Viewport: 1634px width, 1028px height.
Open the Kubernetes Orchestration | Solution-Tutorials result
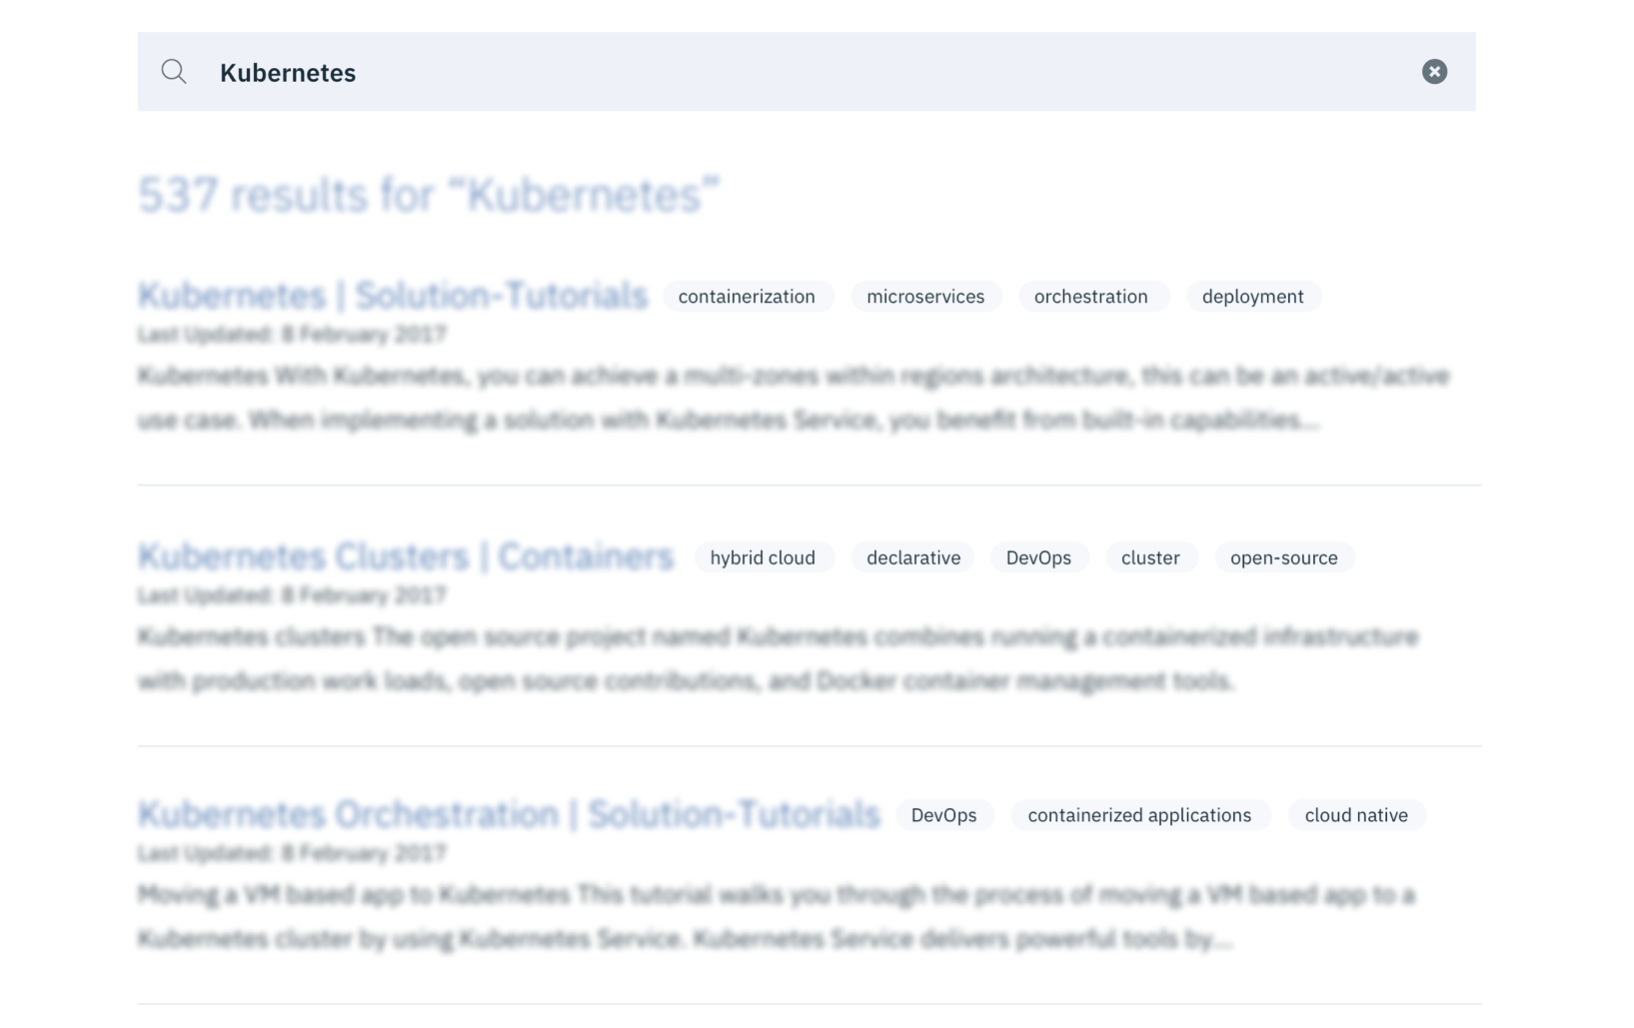point(508,815)
